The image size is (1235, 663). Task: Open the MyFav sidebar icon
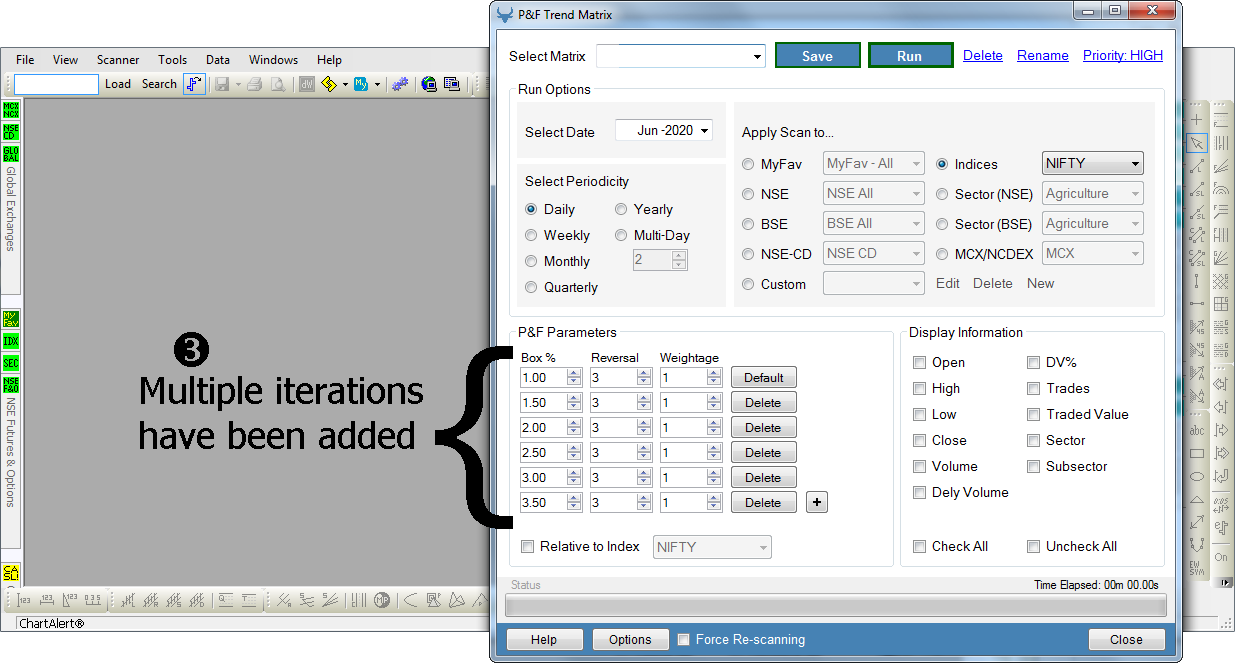11,319
